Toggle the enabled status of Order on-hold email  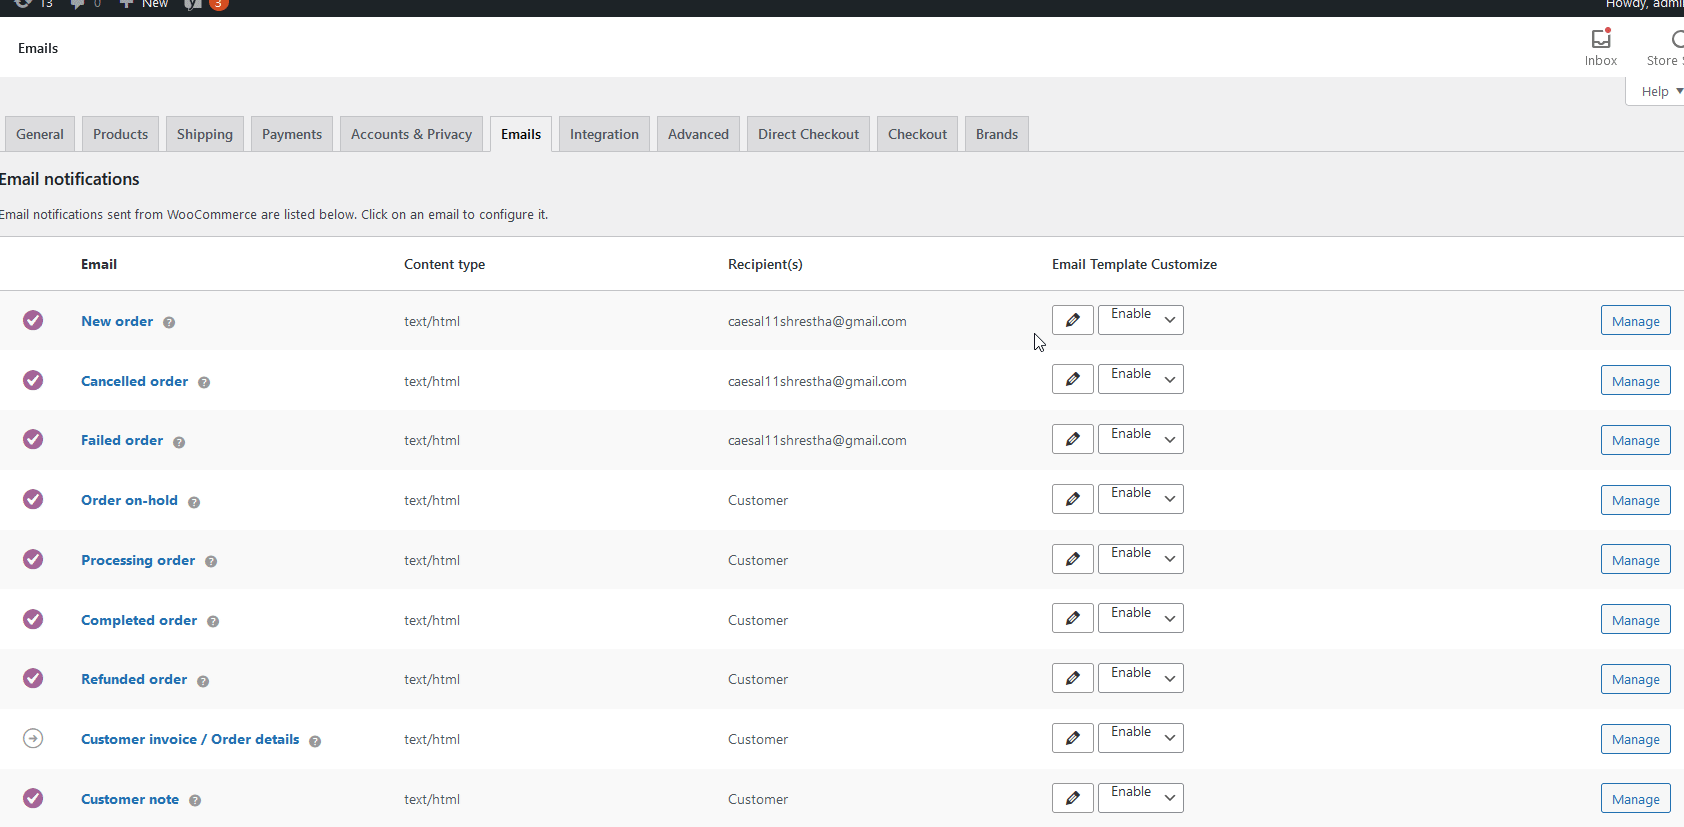tap(33, 499)
